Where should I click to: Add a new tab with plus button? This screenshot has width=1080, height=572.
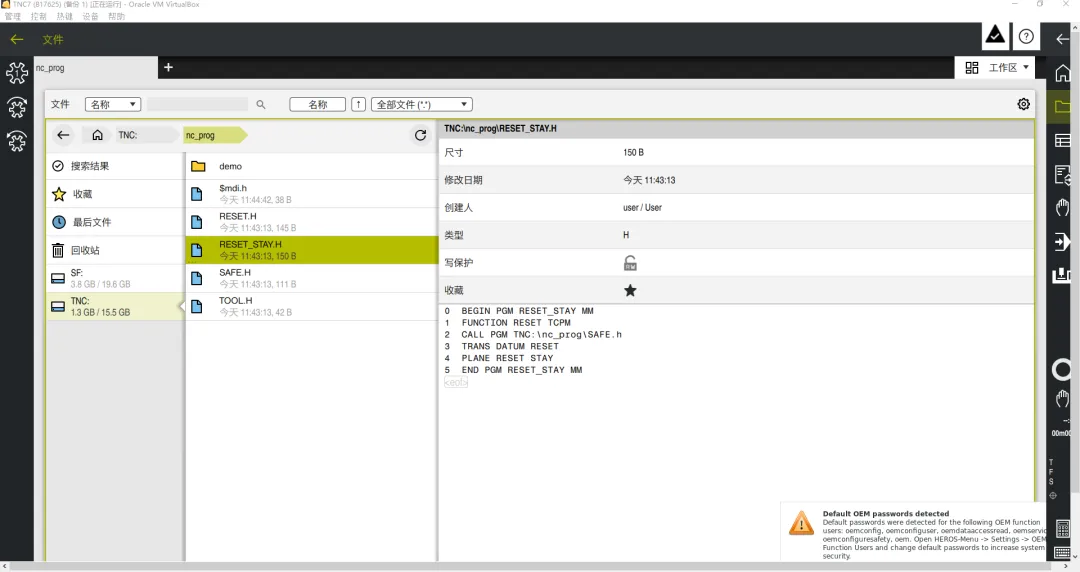pos(168,68)
